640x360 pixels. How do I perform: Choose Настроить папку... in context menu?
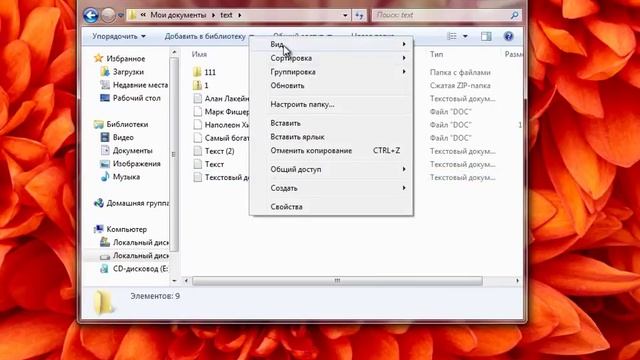[331, 104]
